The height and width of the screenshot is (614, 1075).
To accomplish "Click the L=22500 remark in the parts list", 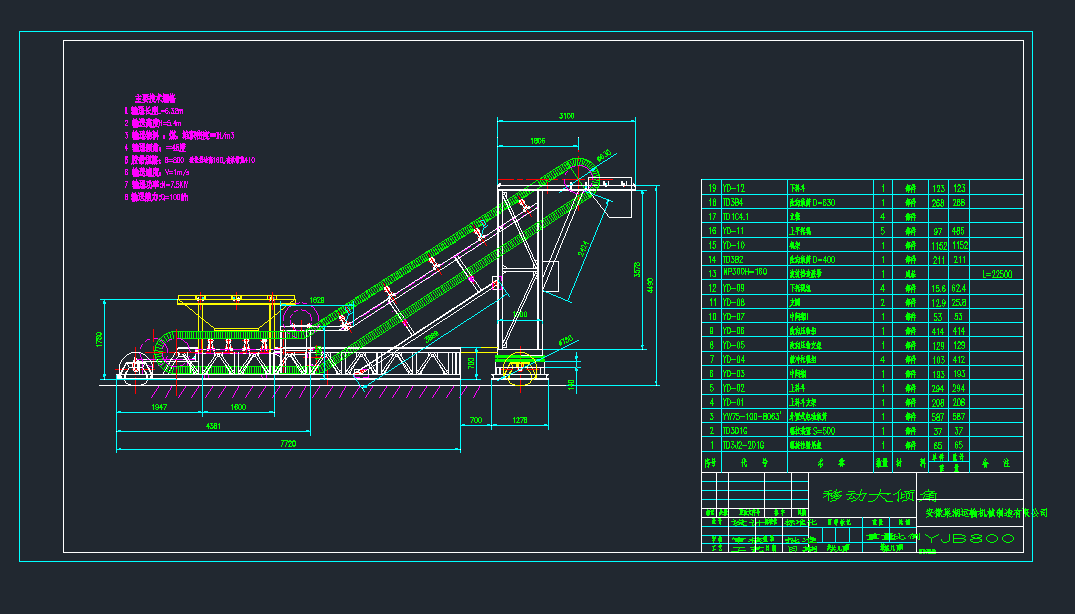I will click(997, 273).
